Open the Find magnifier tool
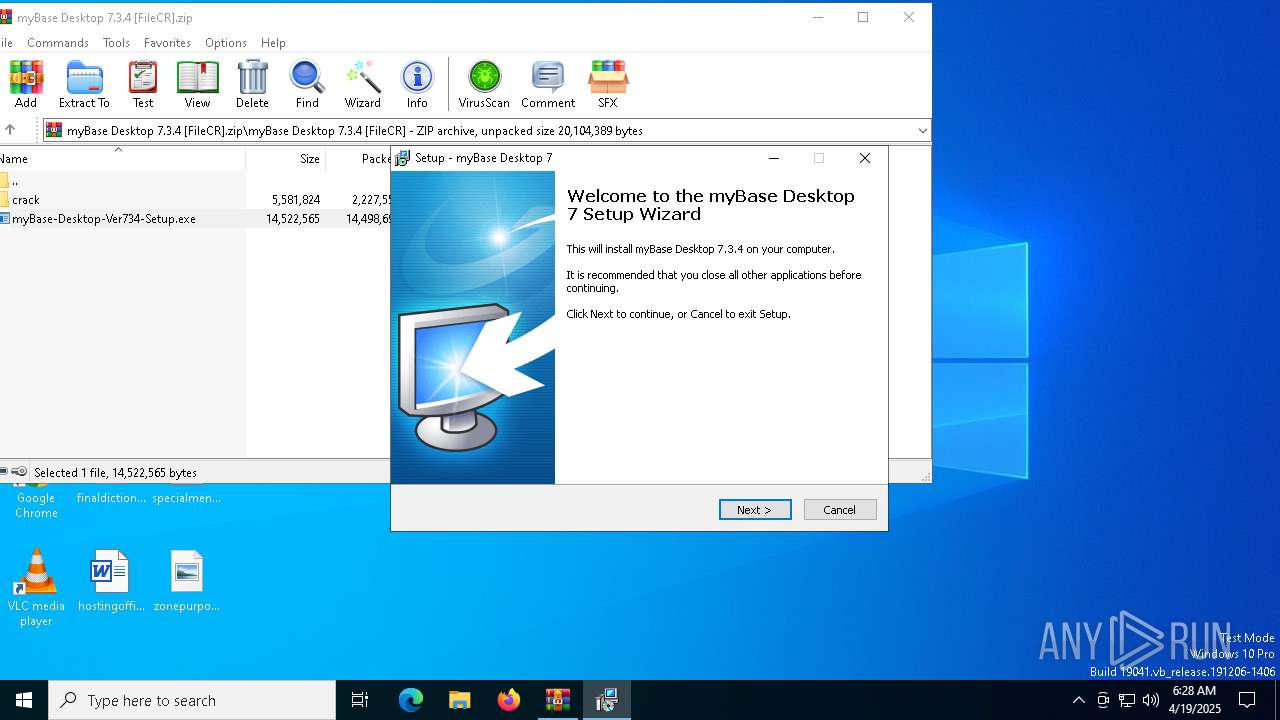 click(307, 84)
